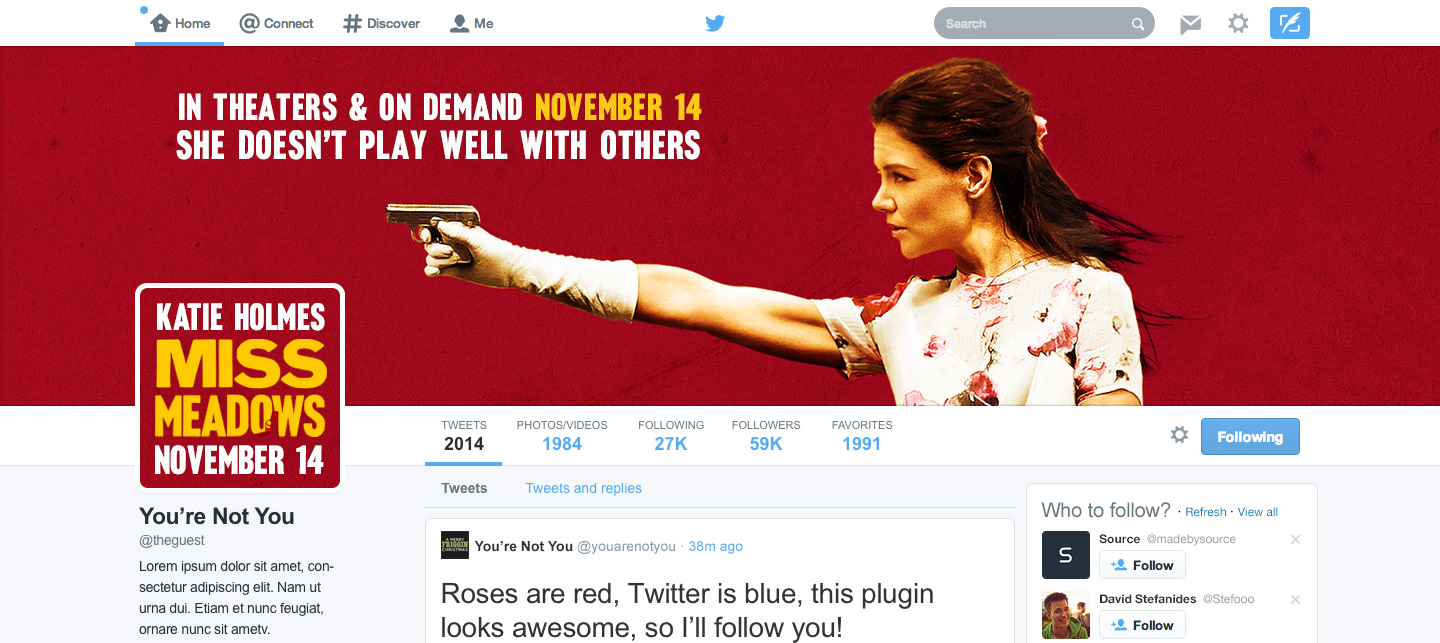Click the search magnifier icon
This screenshot has height=643, width=1440.
click(x=1138, y=24)
